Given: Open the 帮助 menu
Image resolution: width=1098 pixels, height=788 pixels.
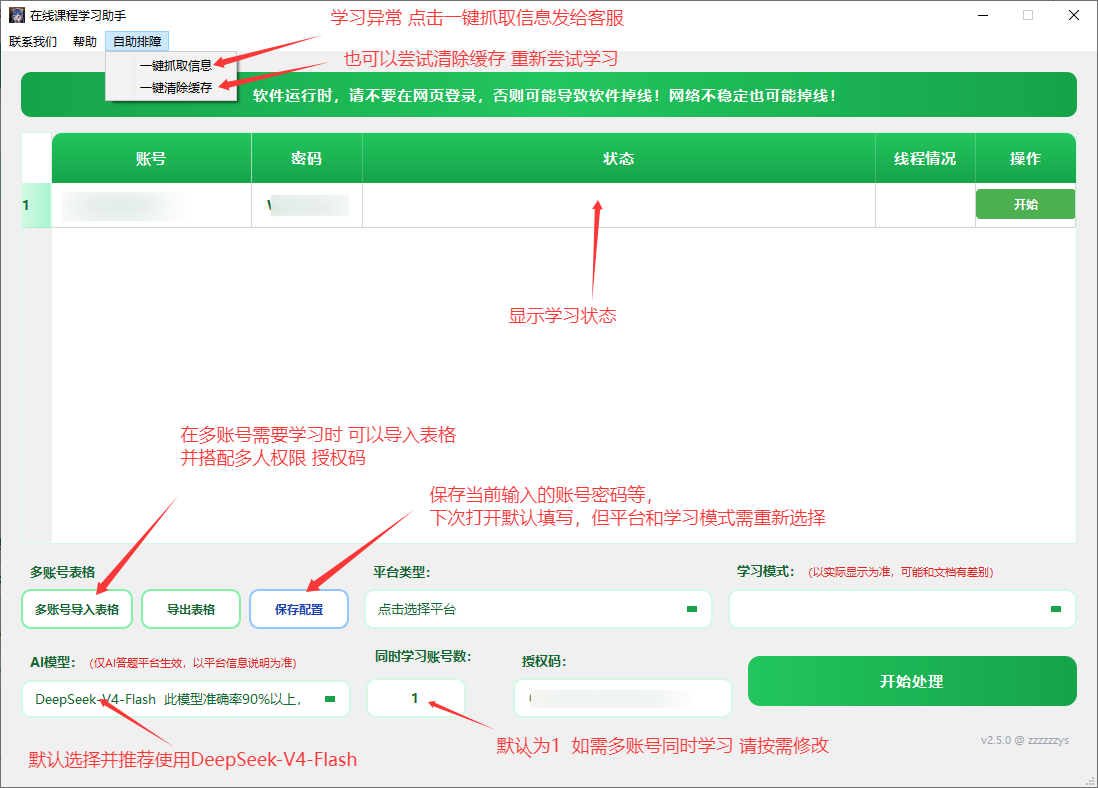Looking at the screenshot, I should point(85,41).
